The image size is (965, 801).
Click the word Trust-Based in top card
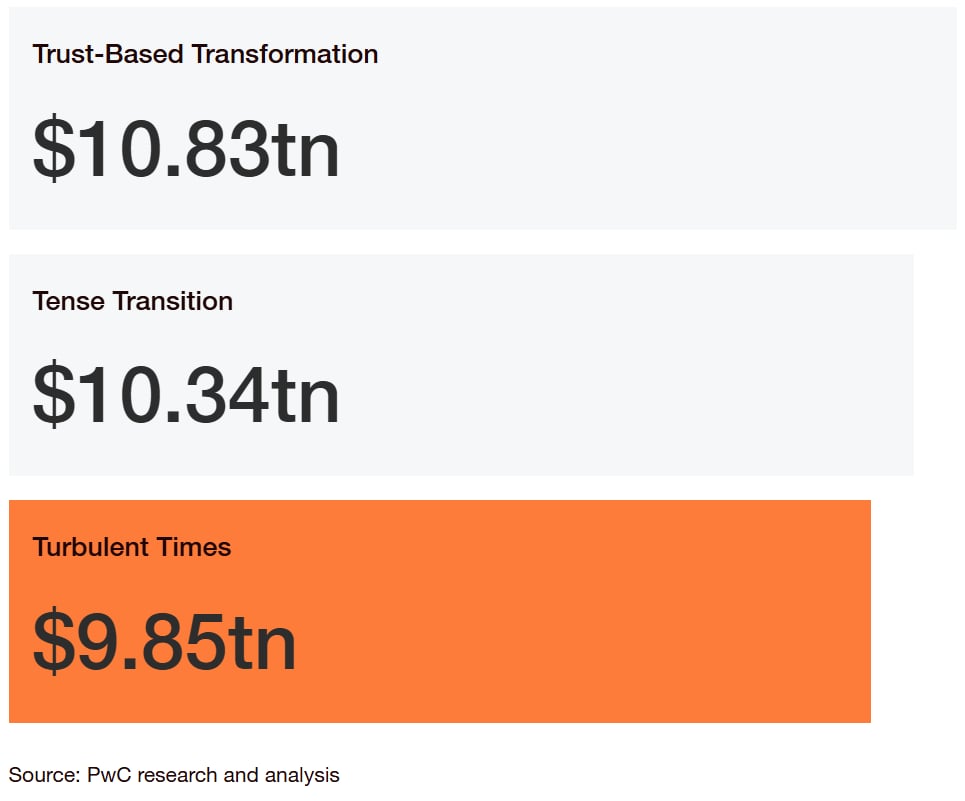click(108, 54)
